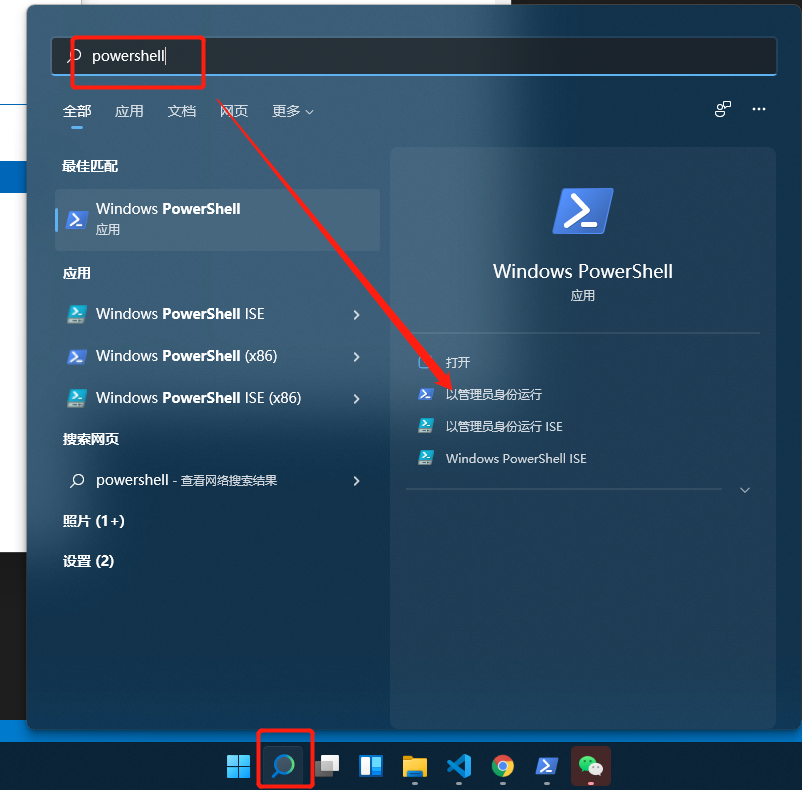Click the search filter account icon
802x790 pixels.
[x=723, y=110]
